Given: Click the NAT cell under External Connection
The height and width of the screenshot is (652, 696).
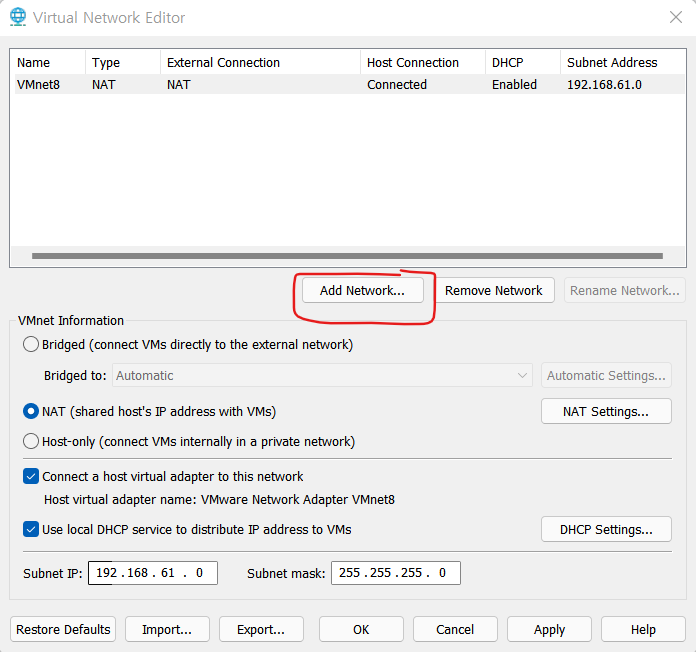Looking at the screenshot, I should (179, 84).
